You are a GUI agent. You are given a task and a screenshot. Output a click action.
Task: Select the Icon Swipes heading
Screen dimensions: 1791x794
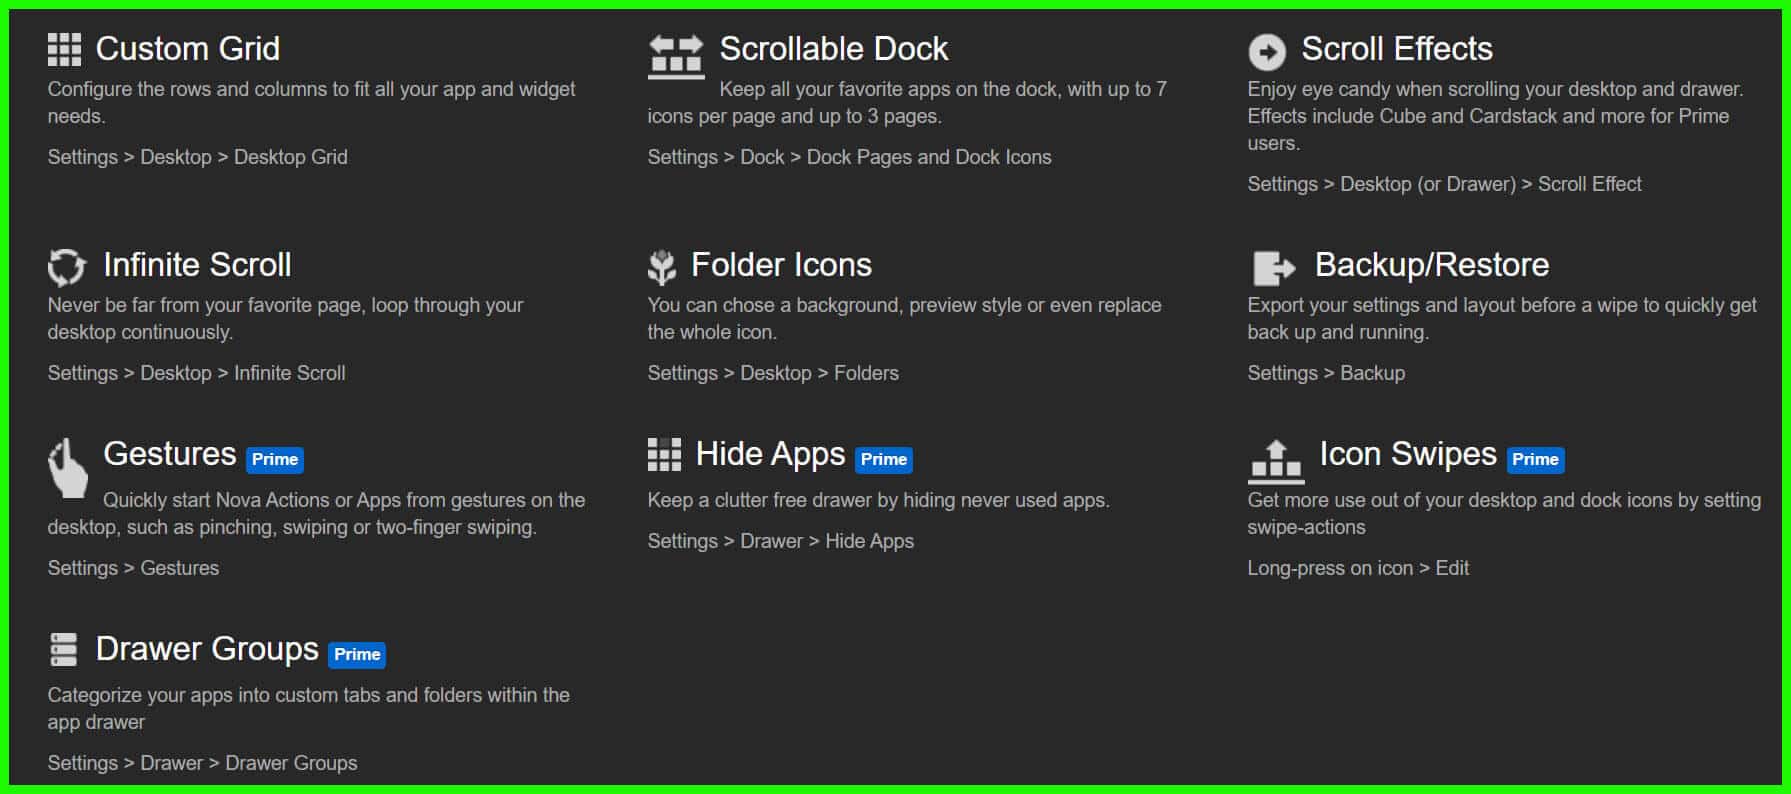(1408, 455)
